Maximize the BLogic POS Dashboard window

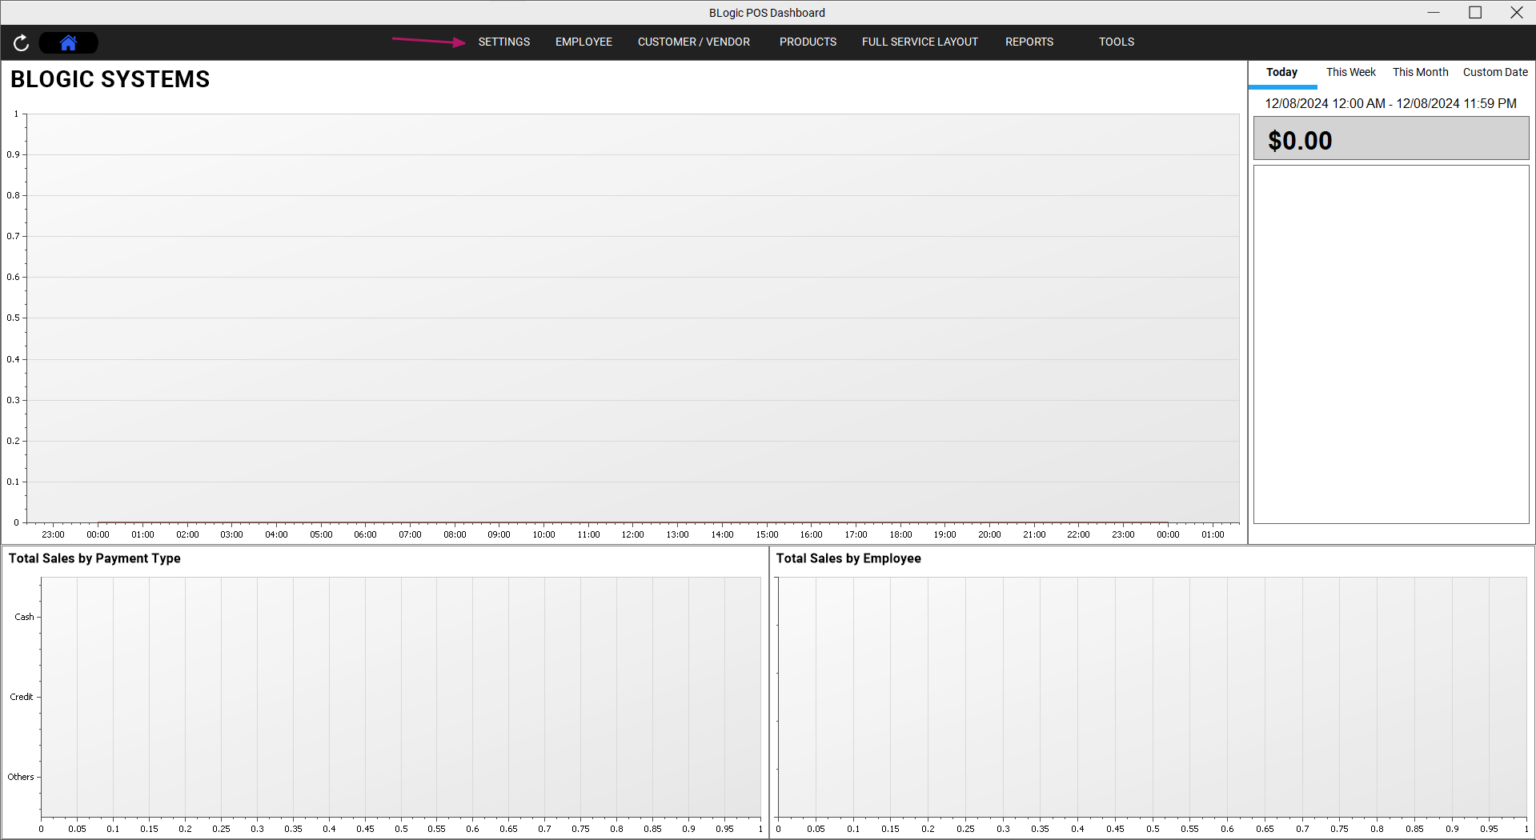[x=1475, y=12]
